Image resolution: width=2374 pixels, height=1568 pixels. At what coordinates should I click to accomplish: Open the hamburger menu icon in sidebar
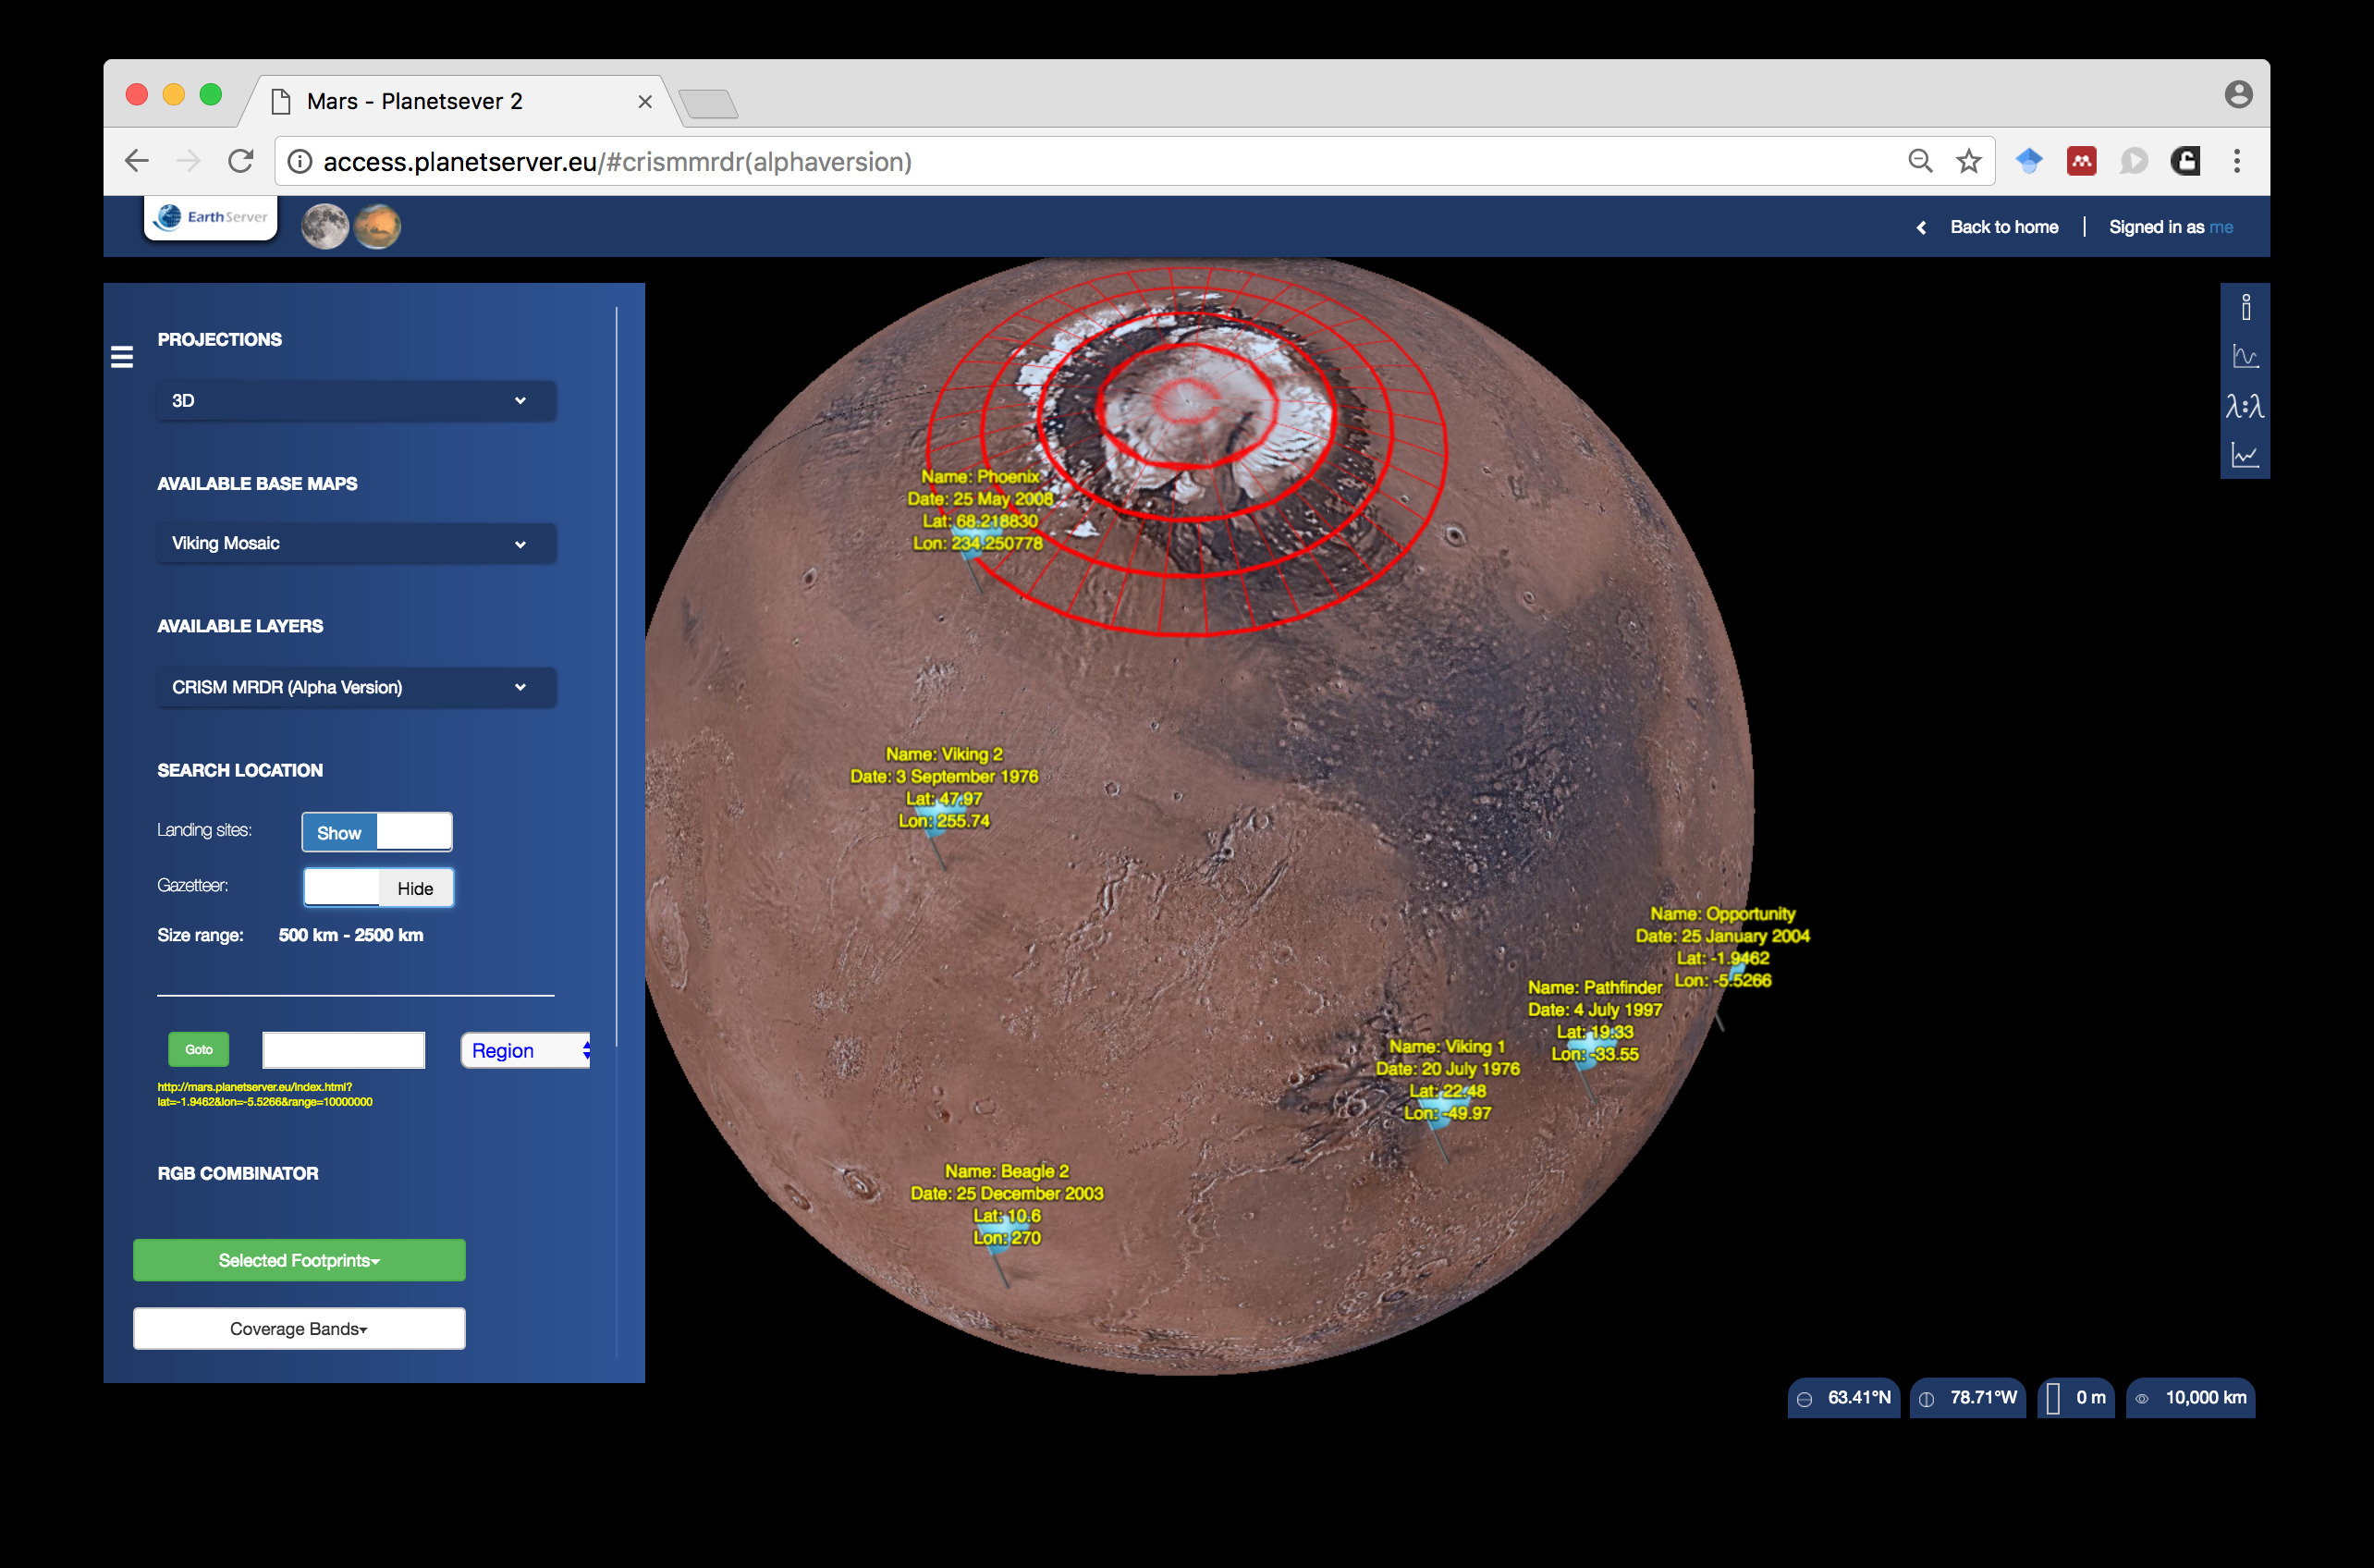(x=122, y=357)
